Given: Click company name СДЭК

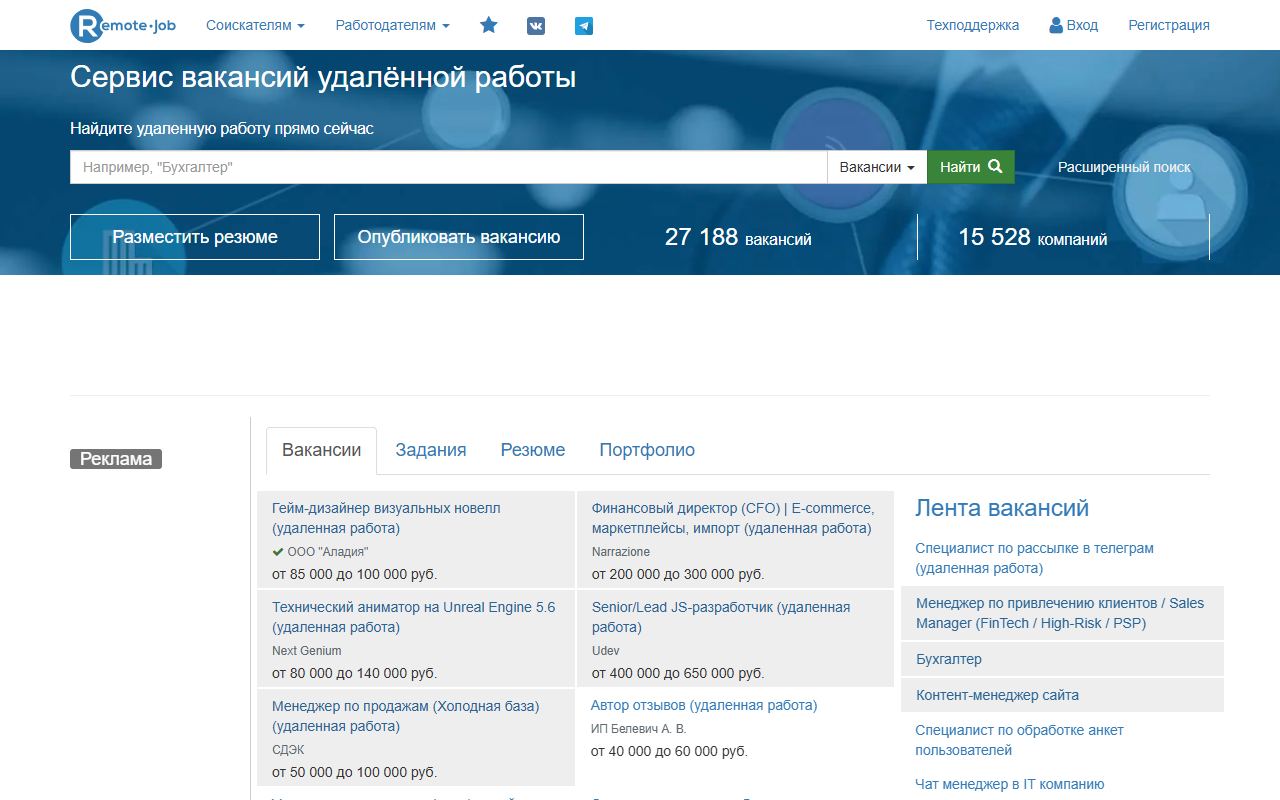Looking at the screenshot, I should click(x=288, y=750).
